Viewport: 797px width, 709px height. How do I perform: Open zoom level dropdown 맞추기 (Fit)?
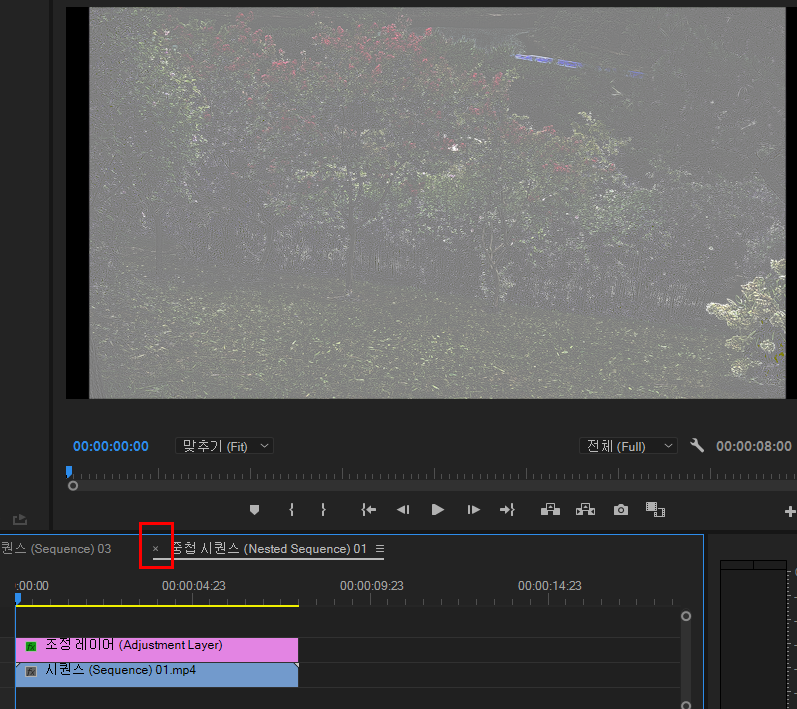click(x=225, y=446)
